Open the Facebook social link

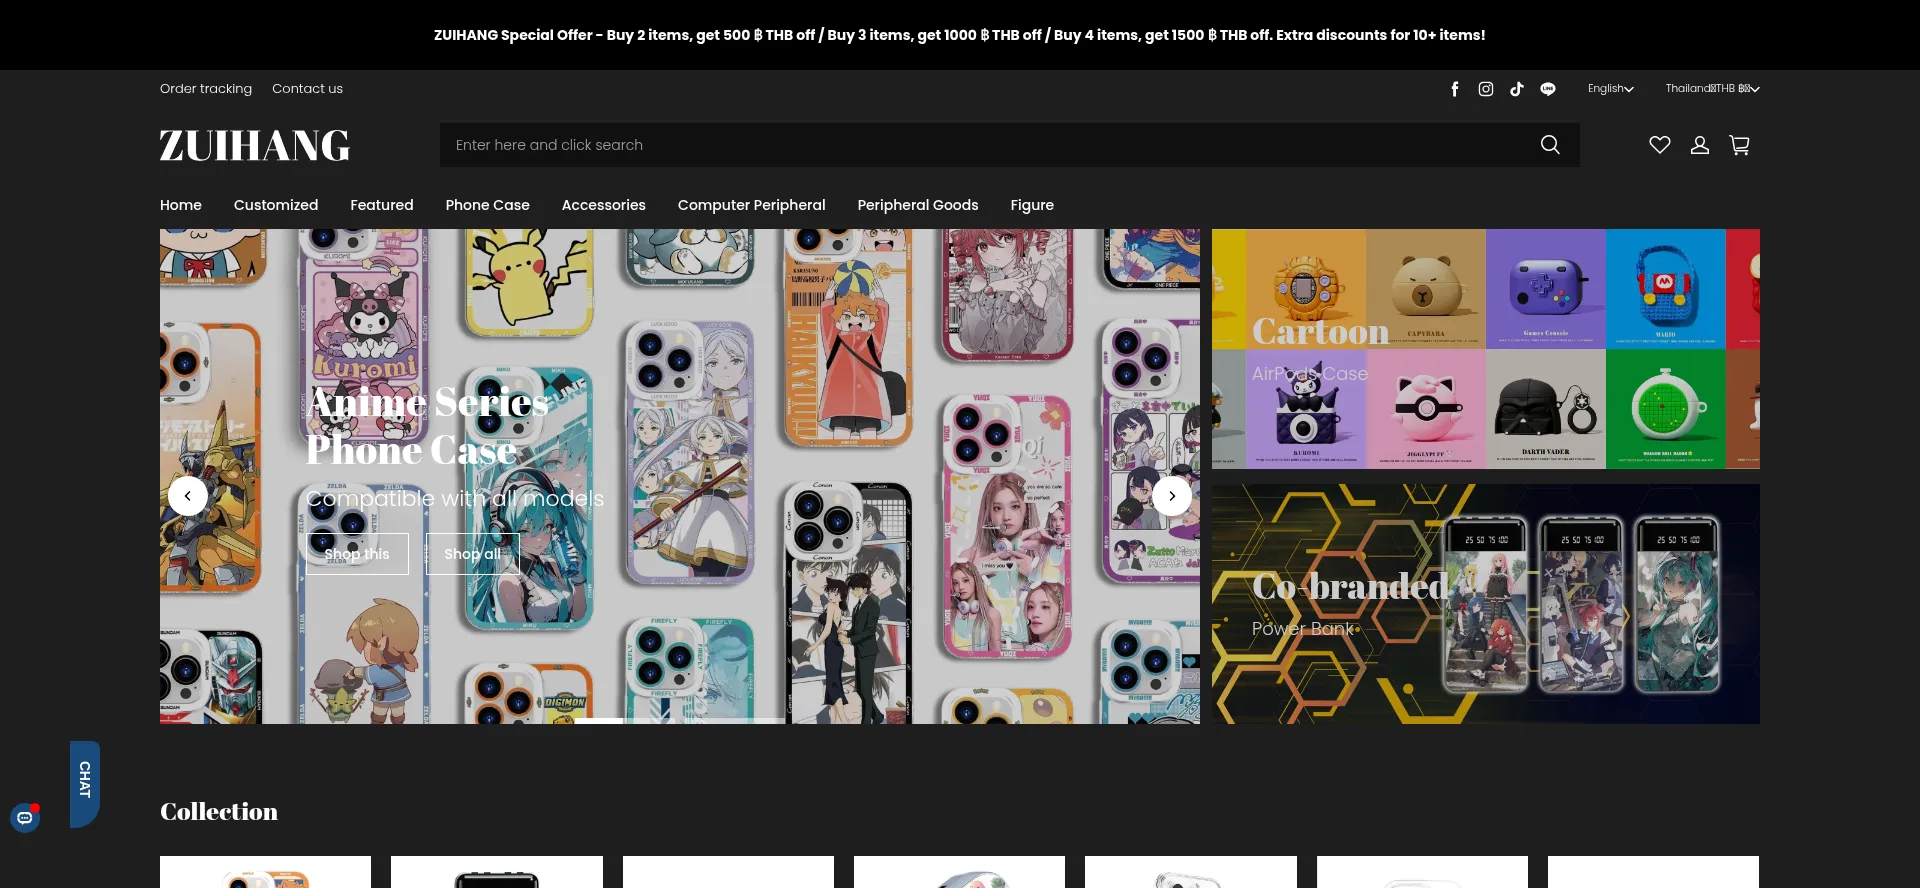pos(1455,89)
